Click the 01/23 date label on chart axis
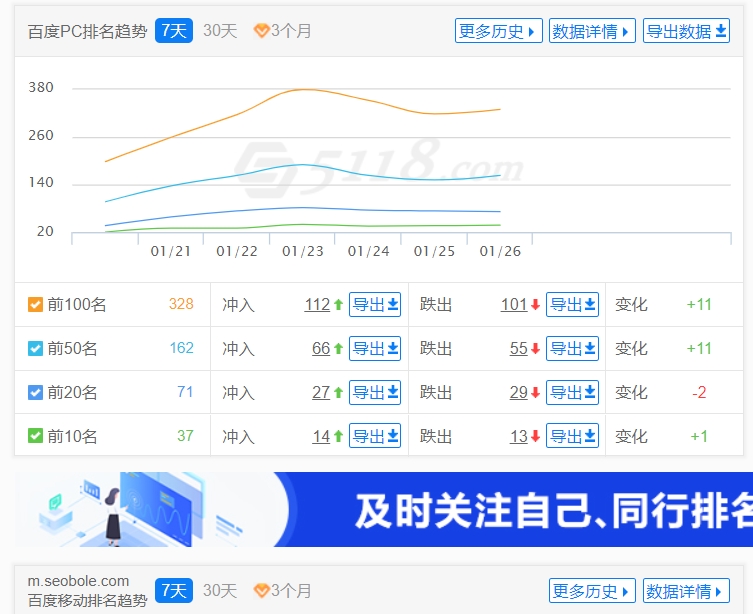Image resolution: width=753 pixels, height=614 pixels. (303, 251)
